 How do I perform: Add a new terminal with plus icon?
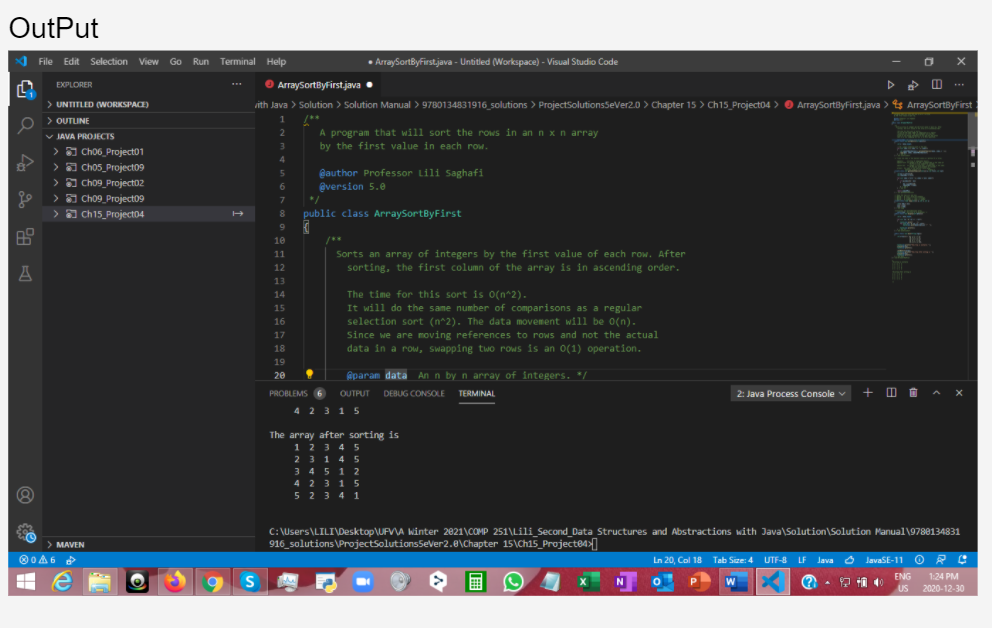(x=868, y=393)
